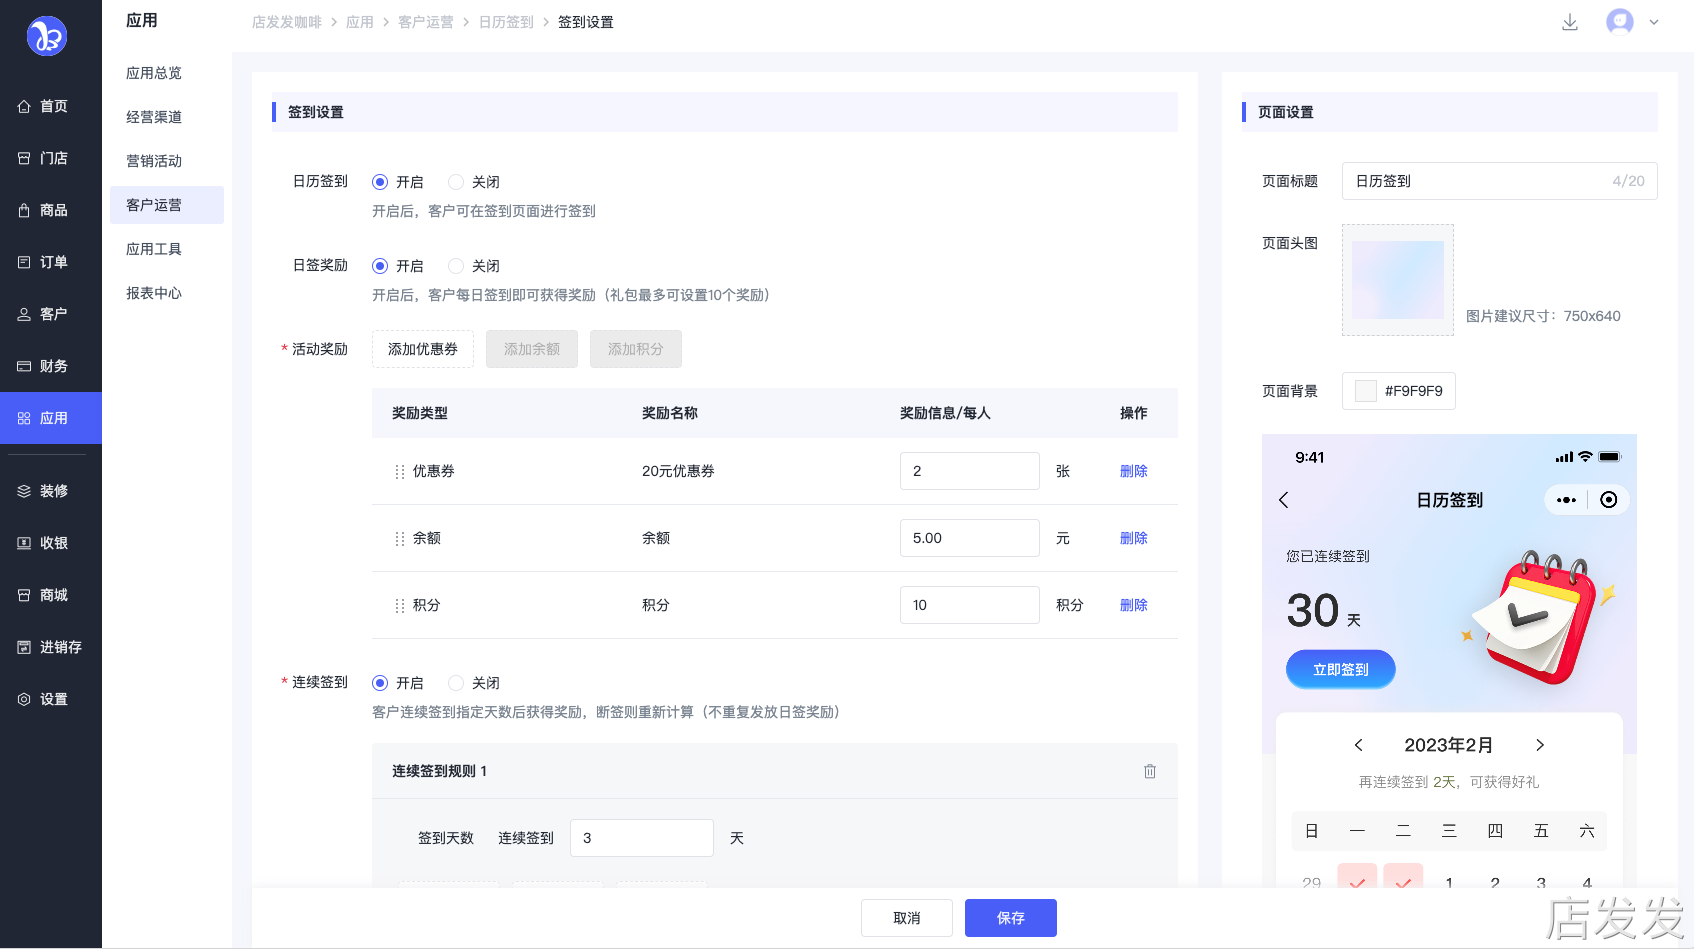The height and width of the screenshot is (949, 1694).
Task: Open the 首页 home icon
Action: [24, 107]
